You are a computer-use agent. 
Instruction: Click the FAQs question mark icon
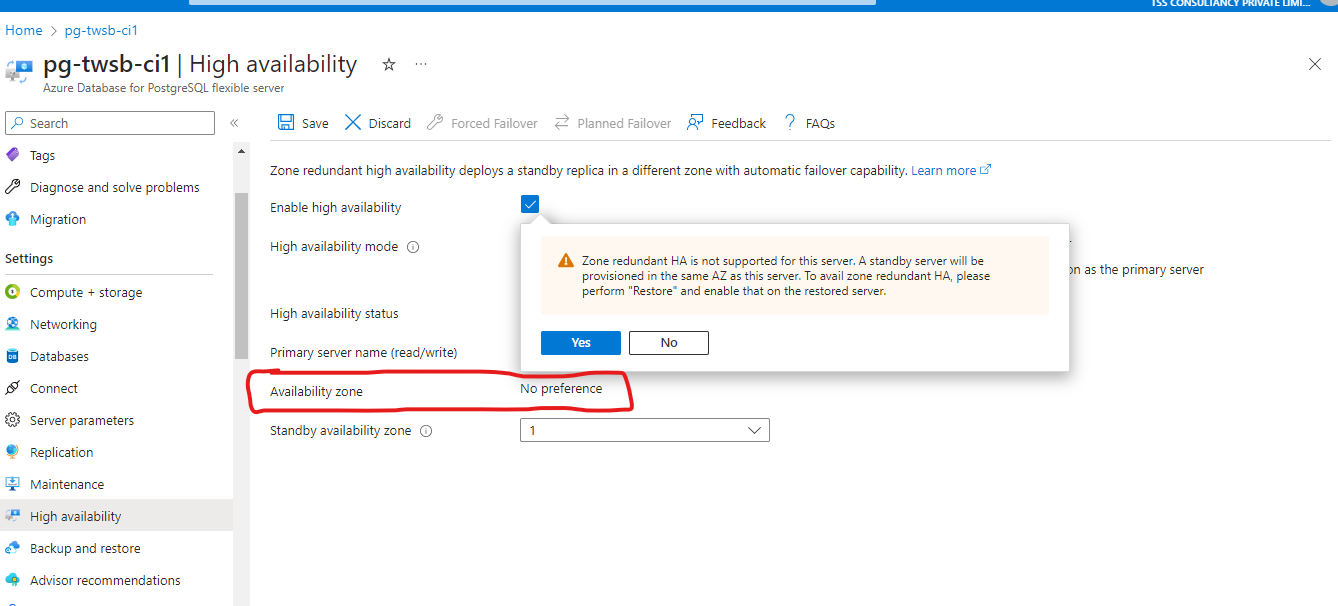[790, 123]
